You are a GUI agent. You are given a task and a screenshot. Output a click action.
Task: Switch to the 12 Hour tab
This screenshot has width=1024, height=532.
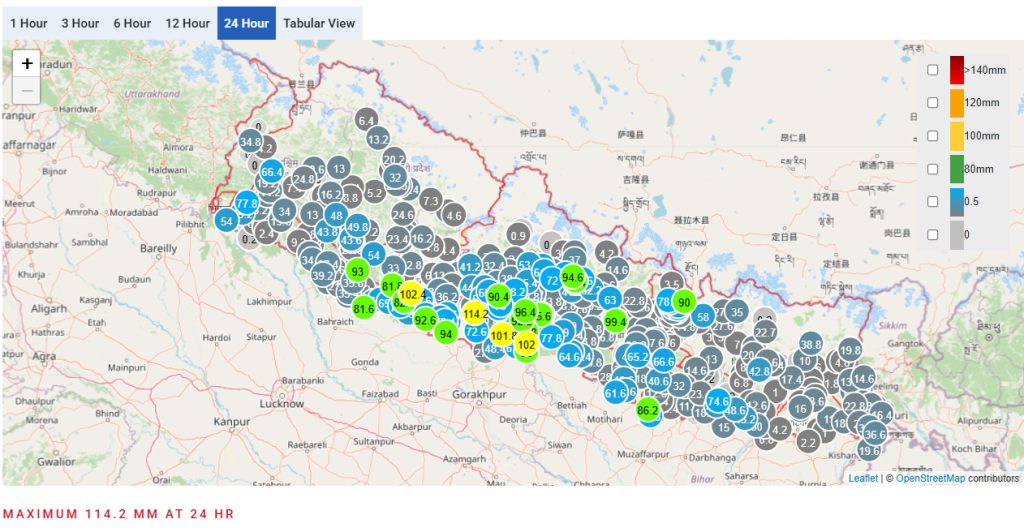pyautogui.click(x=187, y=23)
